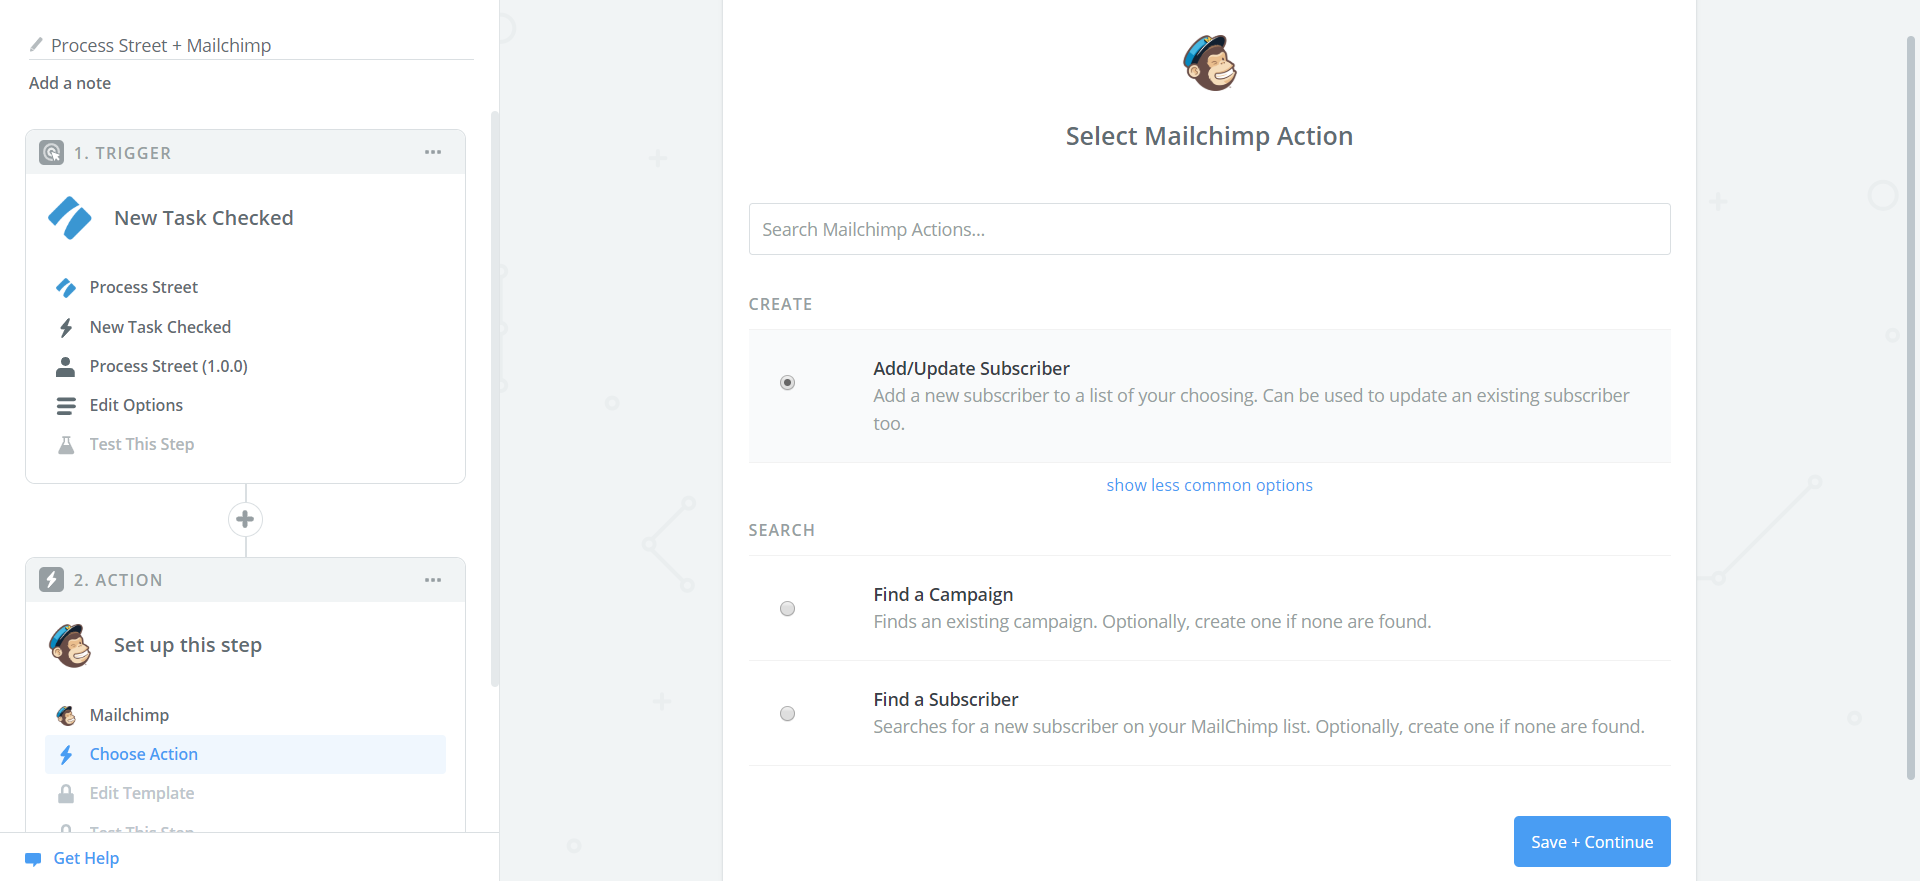Click the Add/Update Subscriber title
Image resolution: width=1920 pixels, height=881 pixels.
click(x=971, y=368)
